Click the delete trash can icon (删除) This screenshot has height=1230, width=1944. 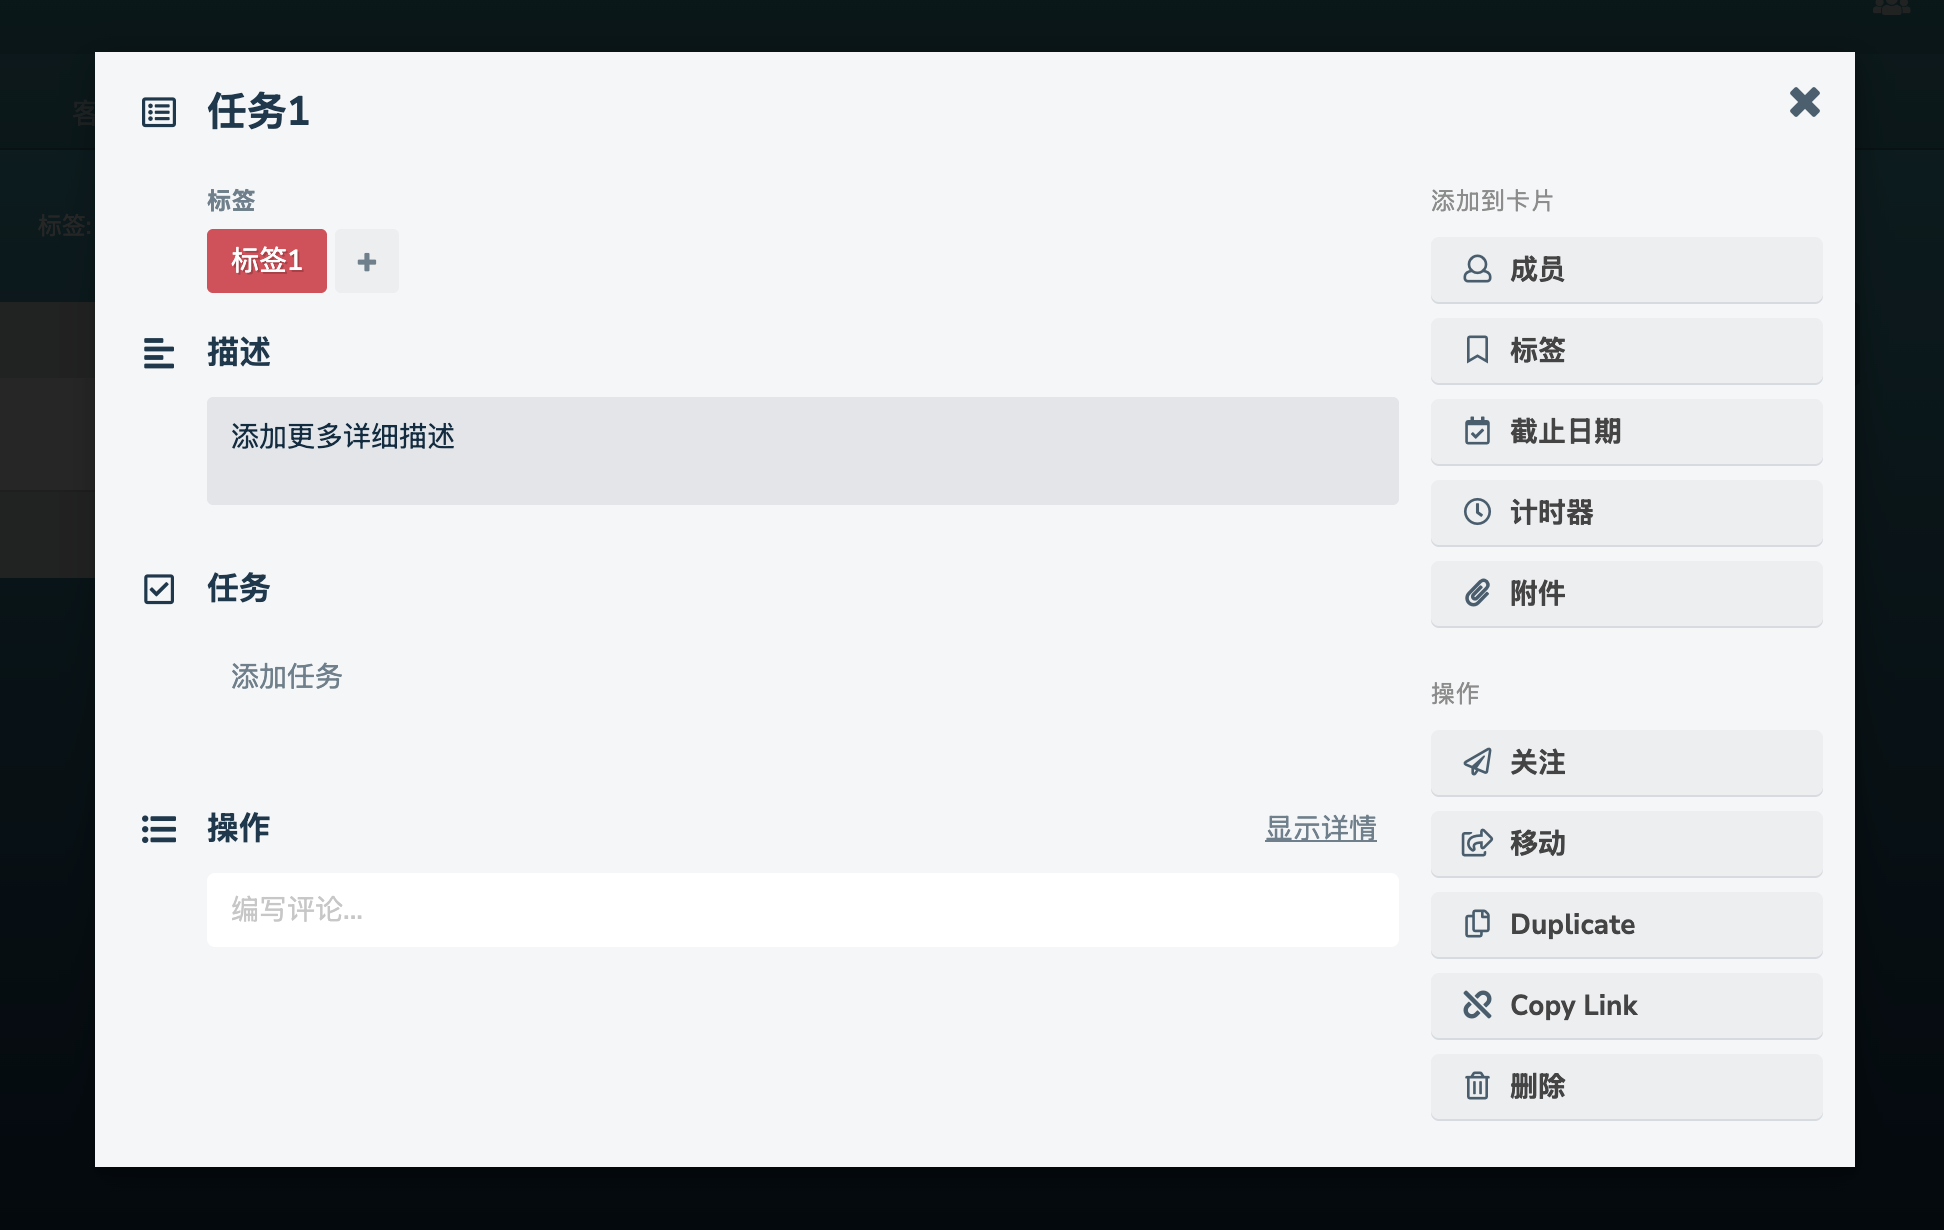pos(1477,1086)
